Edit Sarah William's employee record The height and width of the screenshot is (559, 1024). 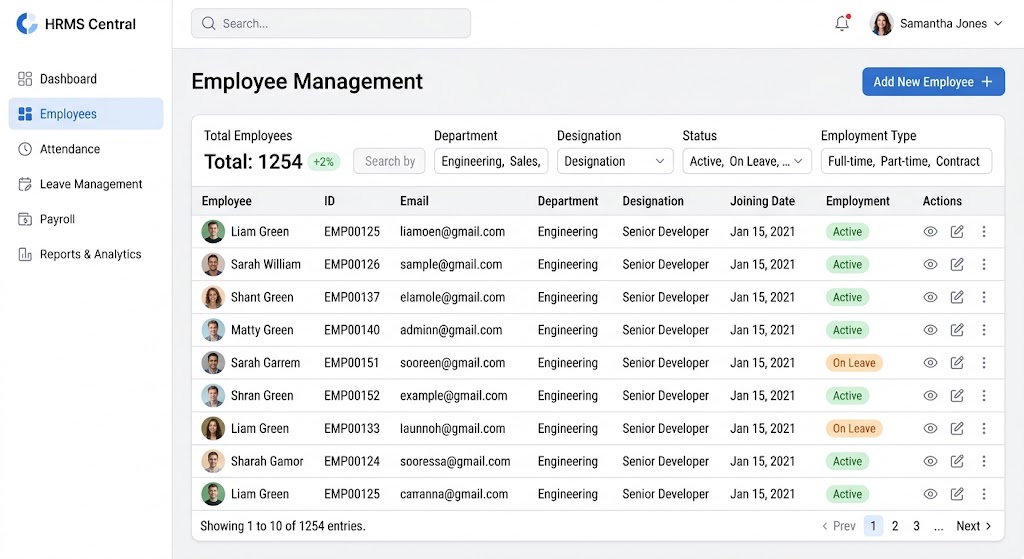tap(957, 264)
